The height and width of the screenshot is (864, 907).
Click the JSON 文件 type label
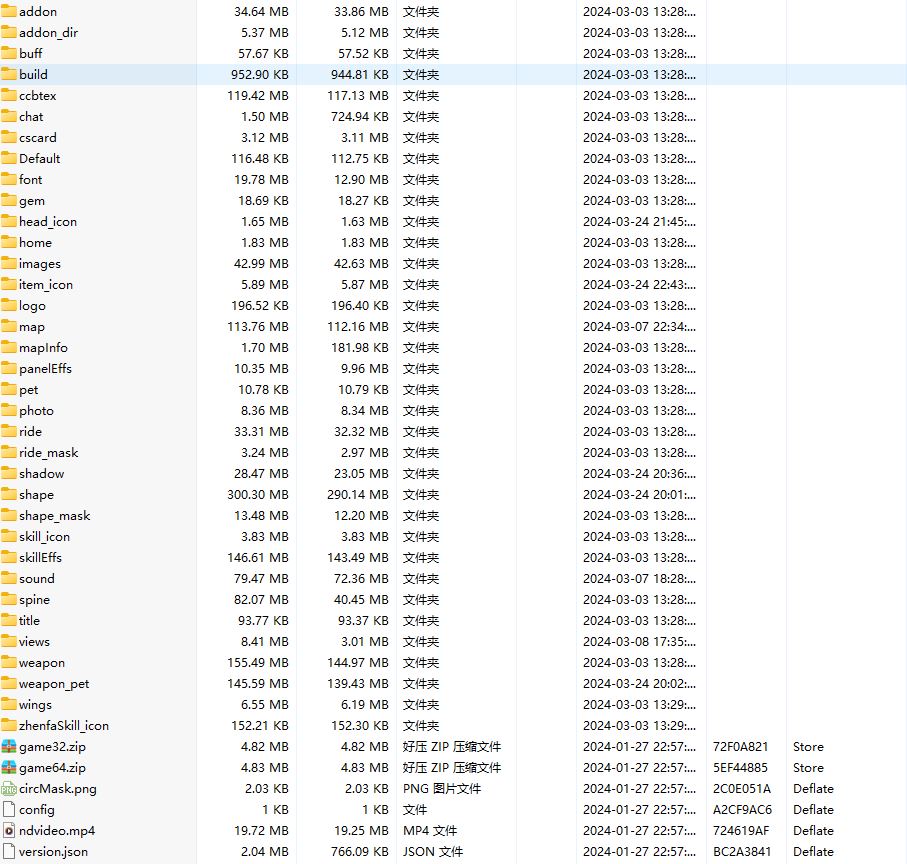433,852
